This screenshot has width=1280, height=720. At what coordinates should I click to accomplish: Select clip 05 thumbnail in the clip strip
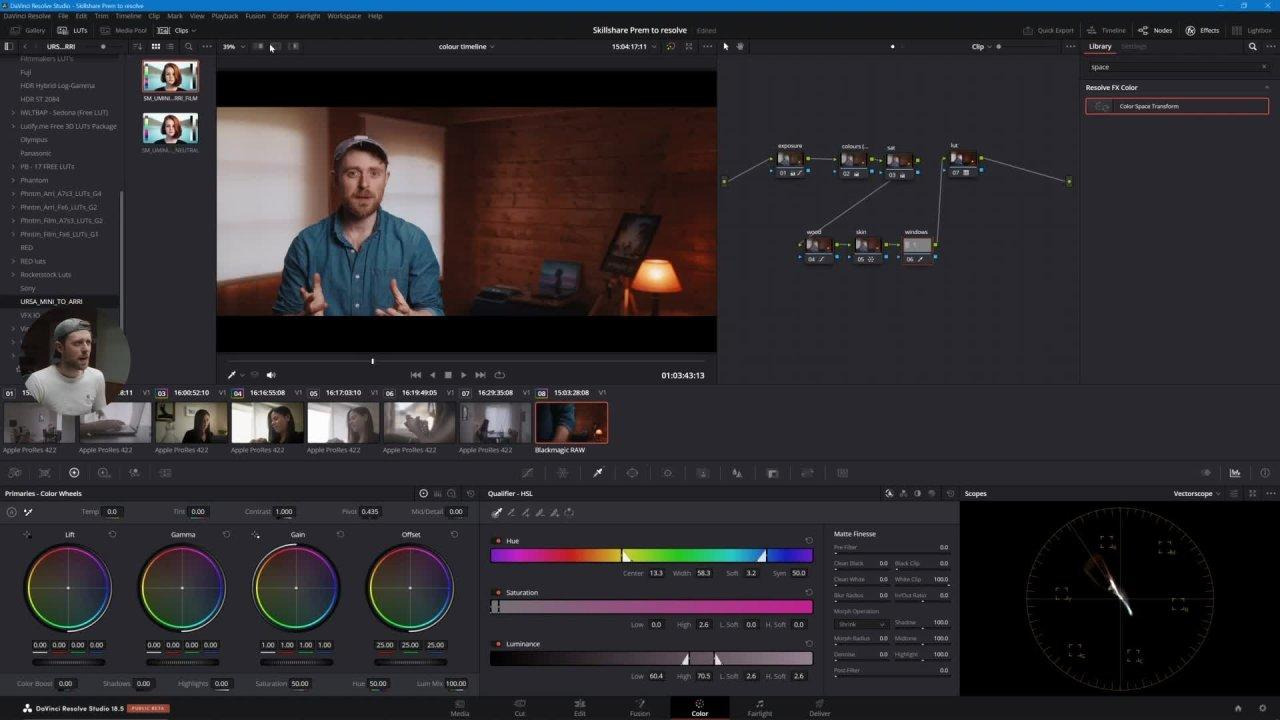(343, 422)
